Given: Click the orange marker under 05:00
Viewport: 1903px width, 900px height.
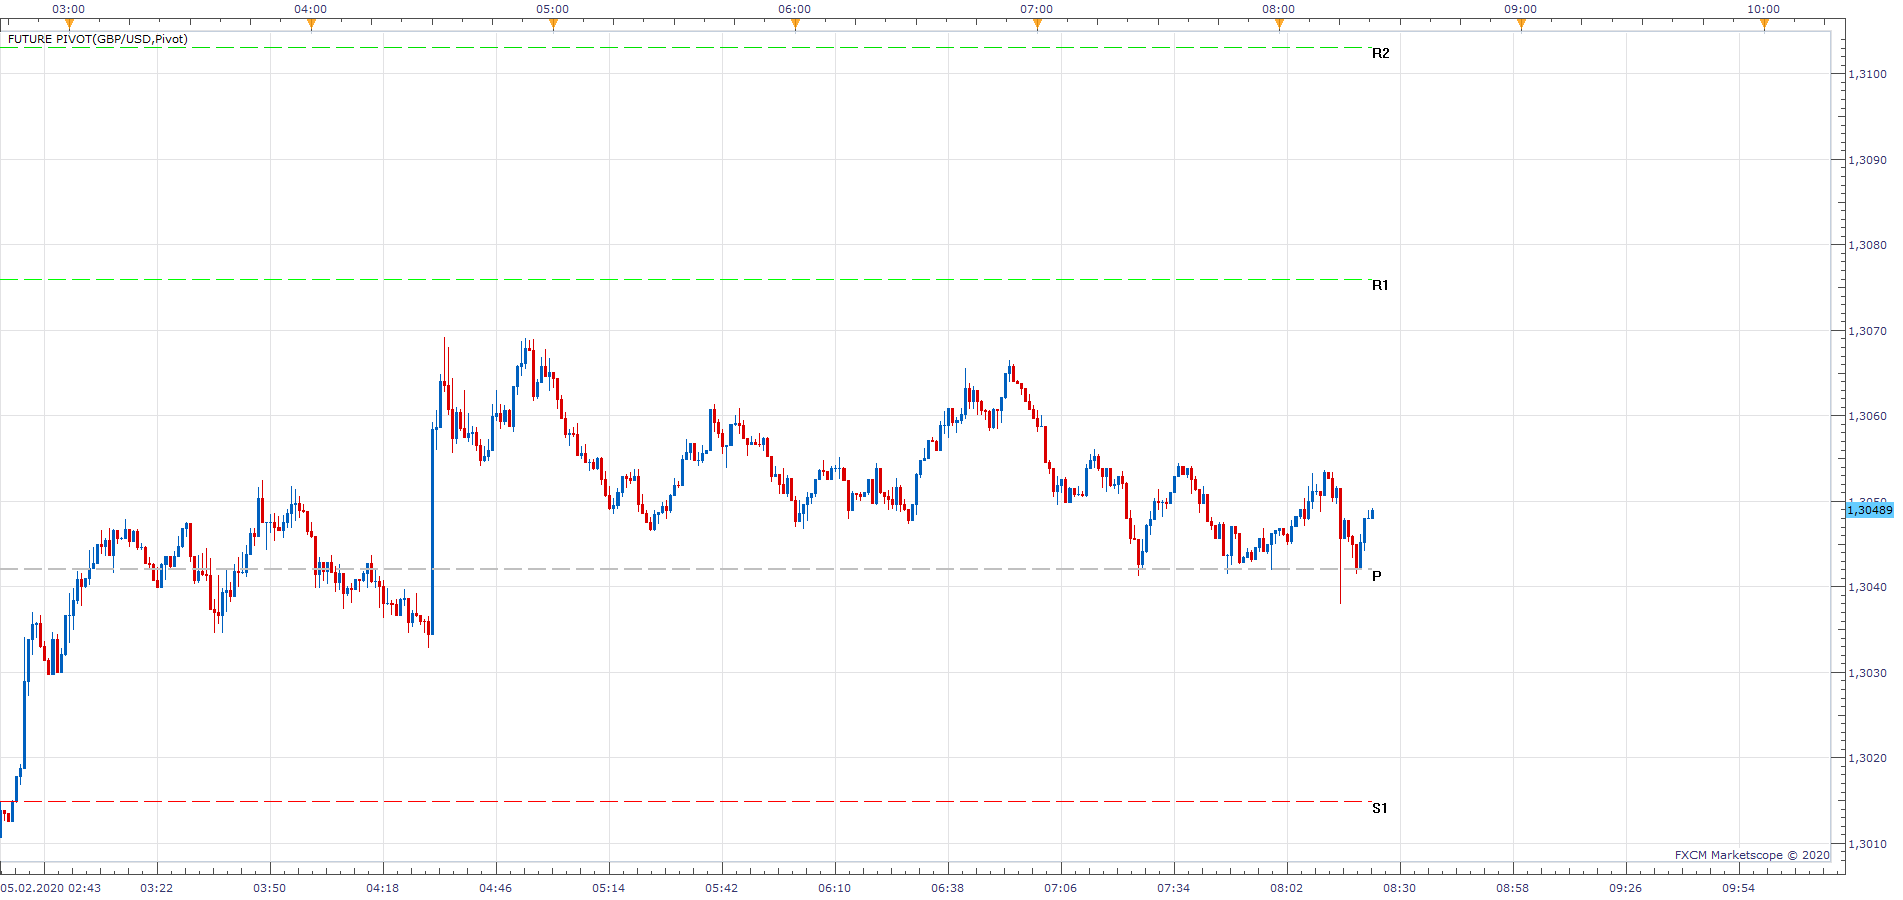Looking at the screenshot, I should pos(553,25).
